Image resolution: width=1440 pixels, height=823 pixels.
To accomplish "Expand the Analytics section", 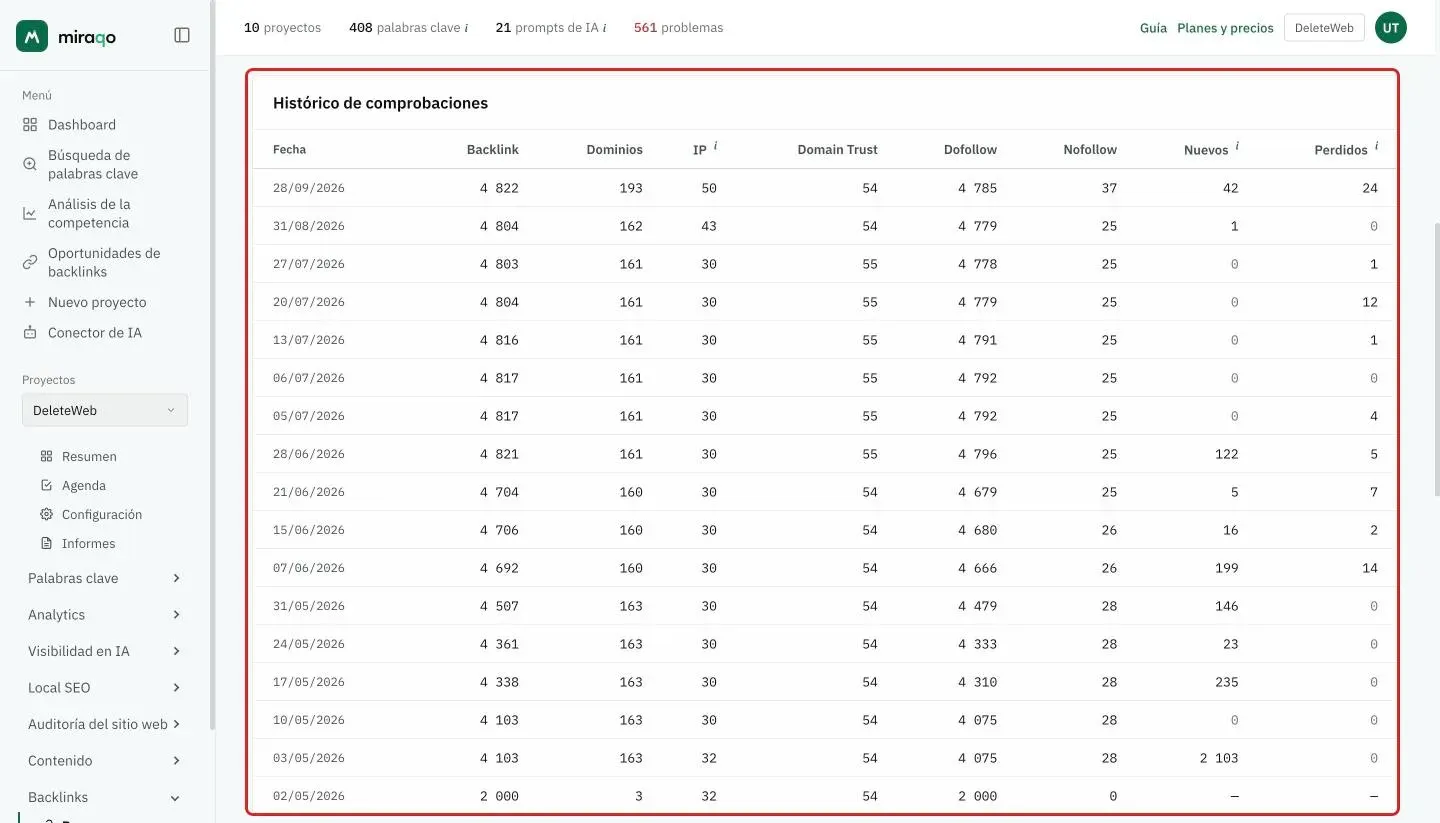I will click(x=104, y=615).
